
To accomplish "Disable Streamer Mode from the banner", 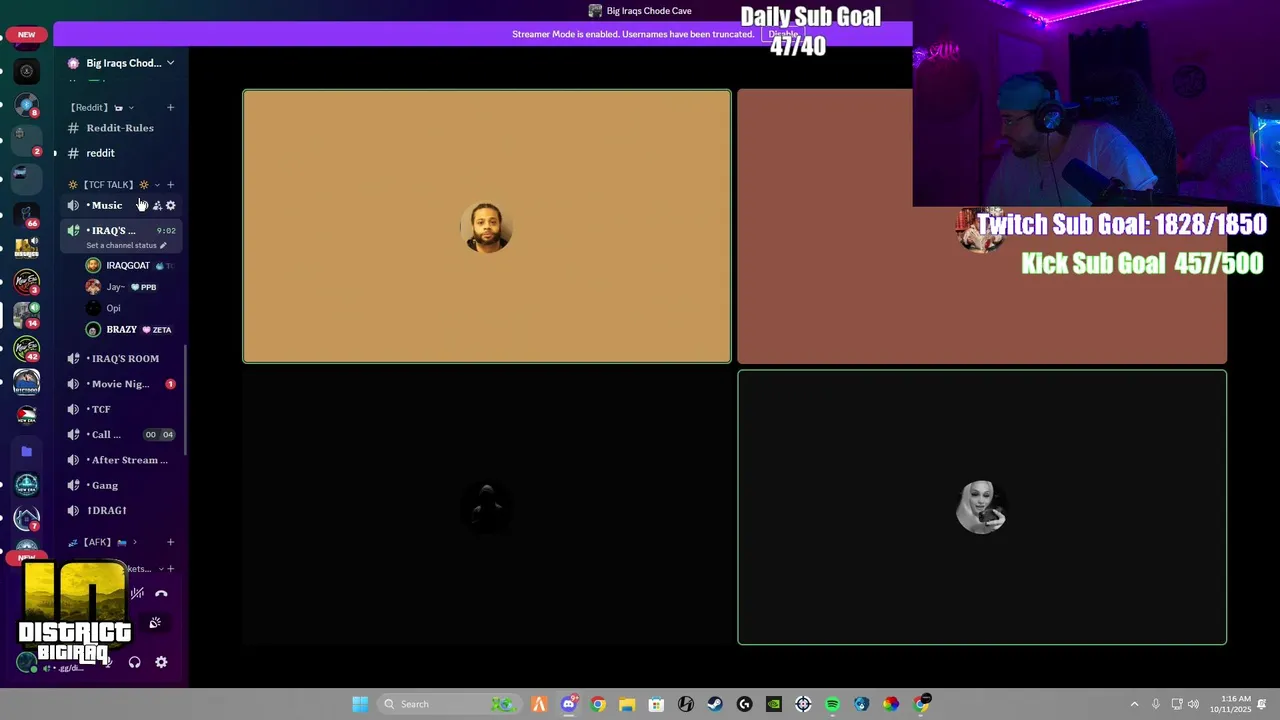I will [x=783, y=34].
